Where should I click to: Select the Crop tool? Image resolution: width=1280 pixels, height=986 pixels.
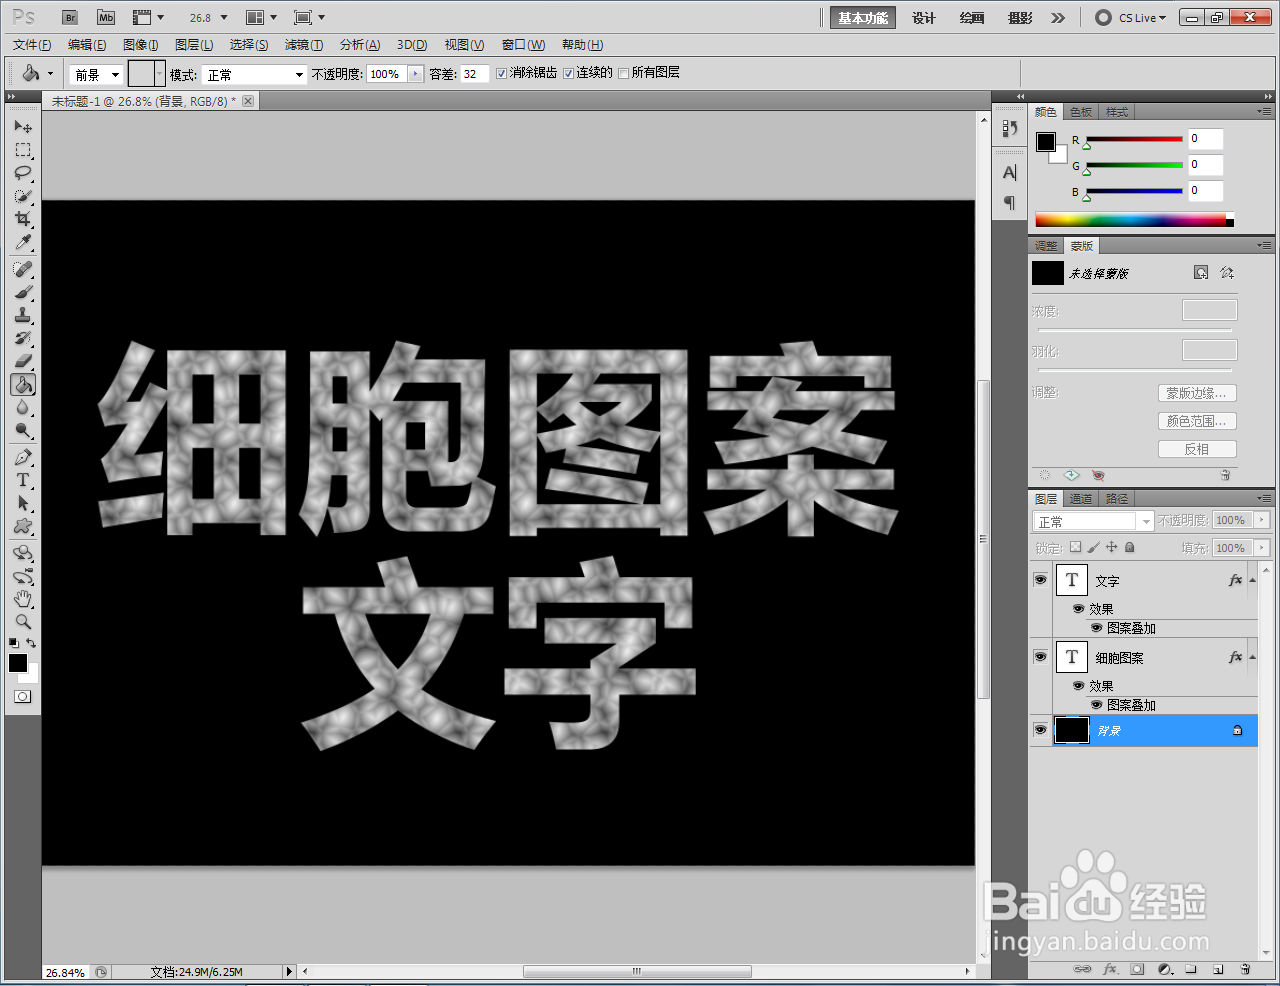point(22,220)
